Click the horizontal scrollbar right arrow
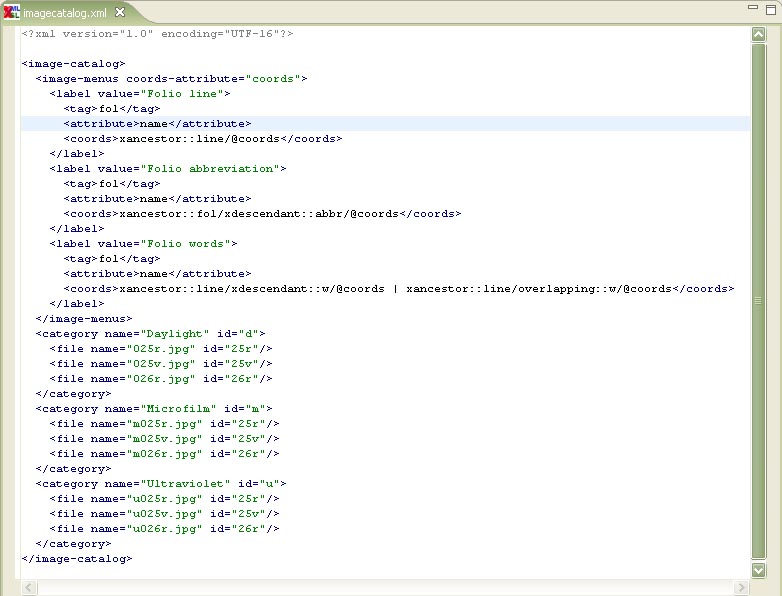This screenshot has width=782, height=596. pyautogui.click(x=741, y=588)
